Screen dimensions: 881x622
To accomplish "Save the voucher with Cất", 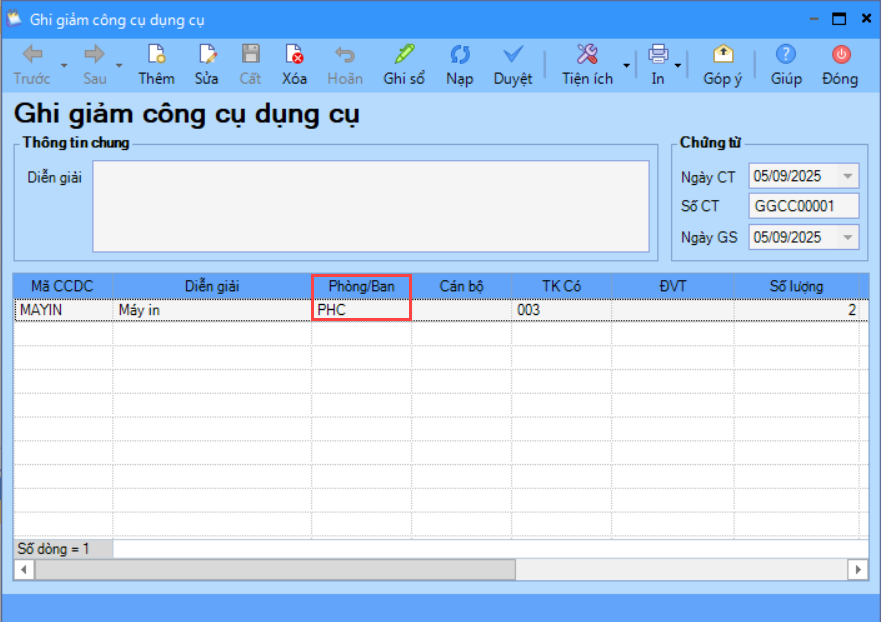I will [x=251, y=65].
